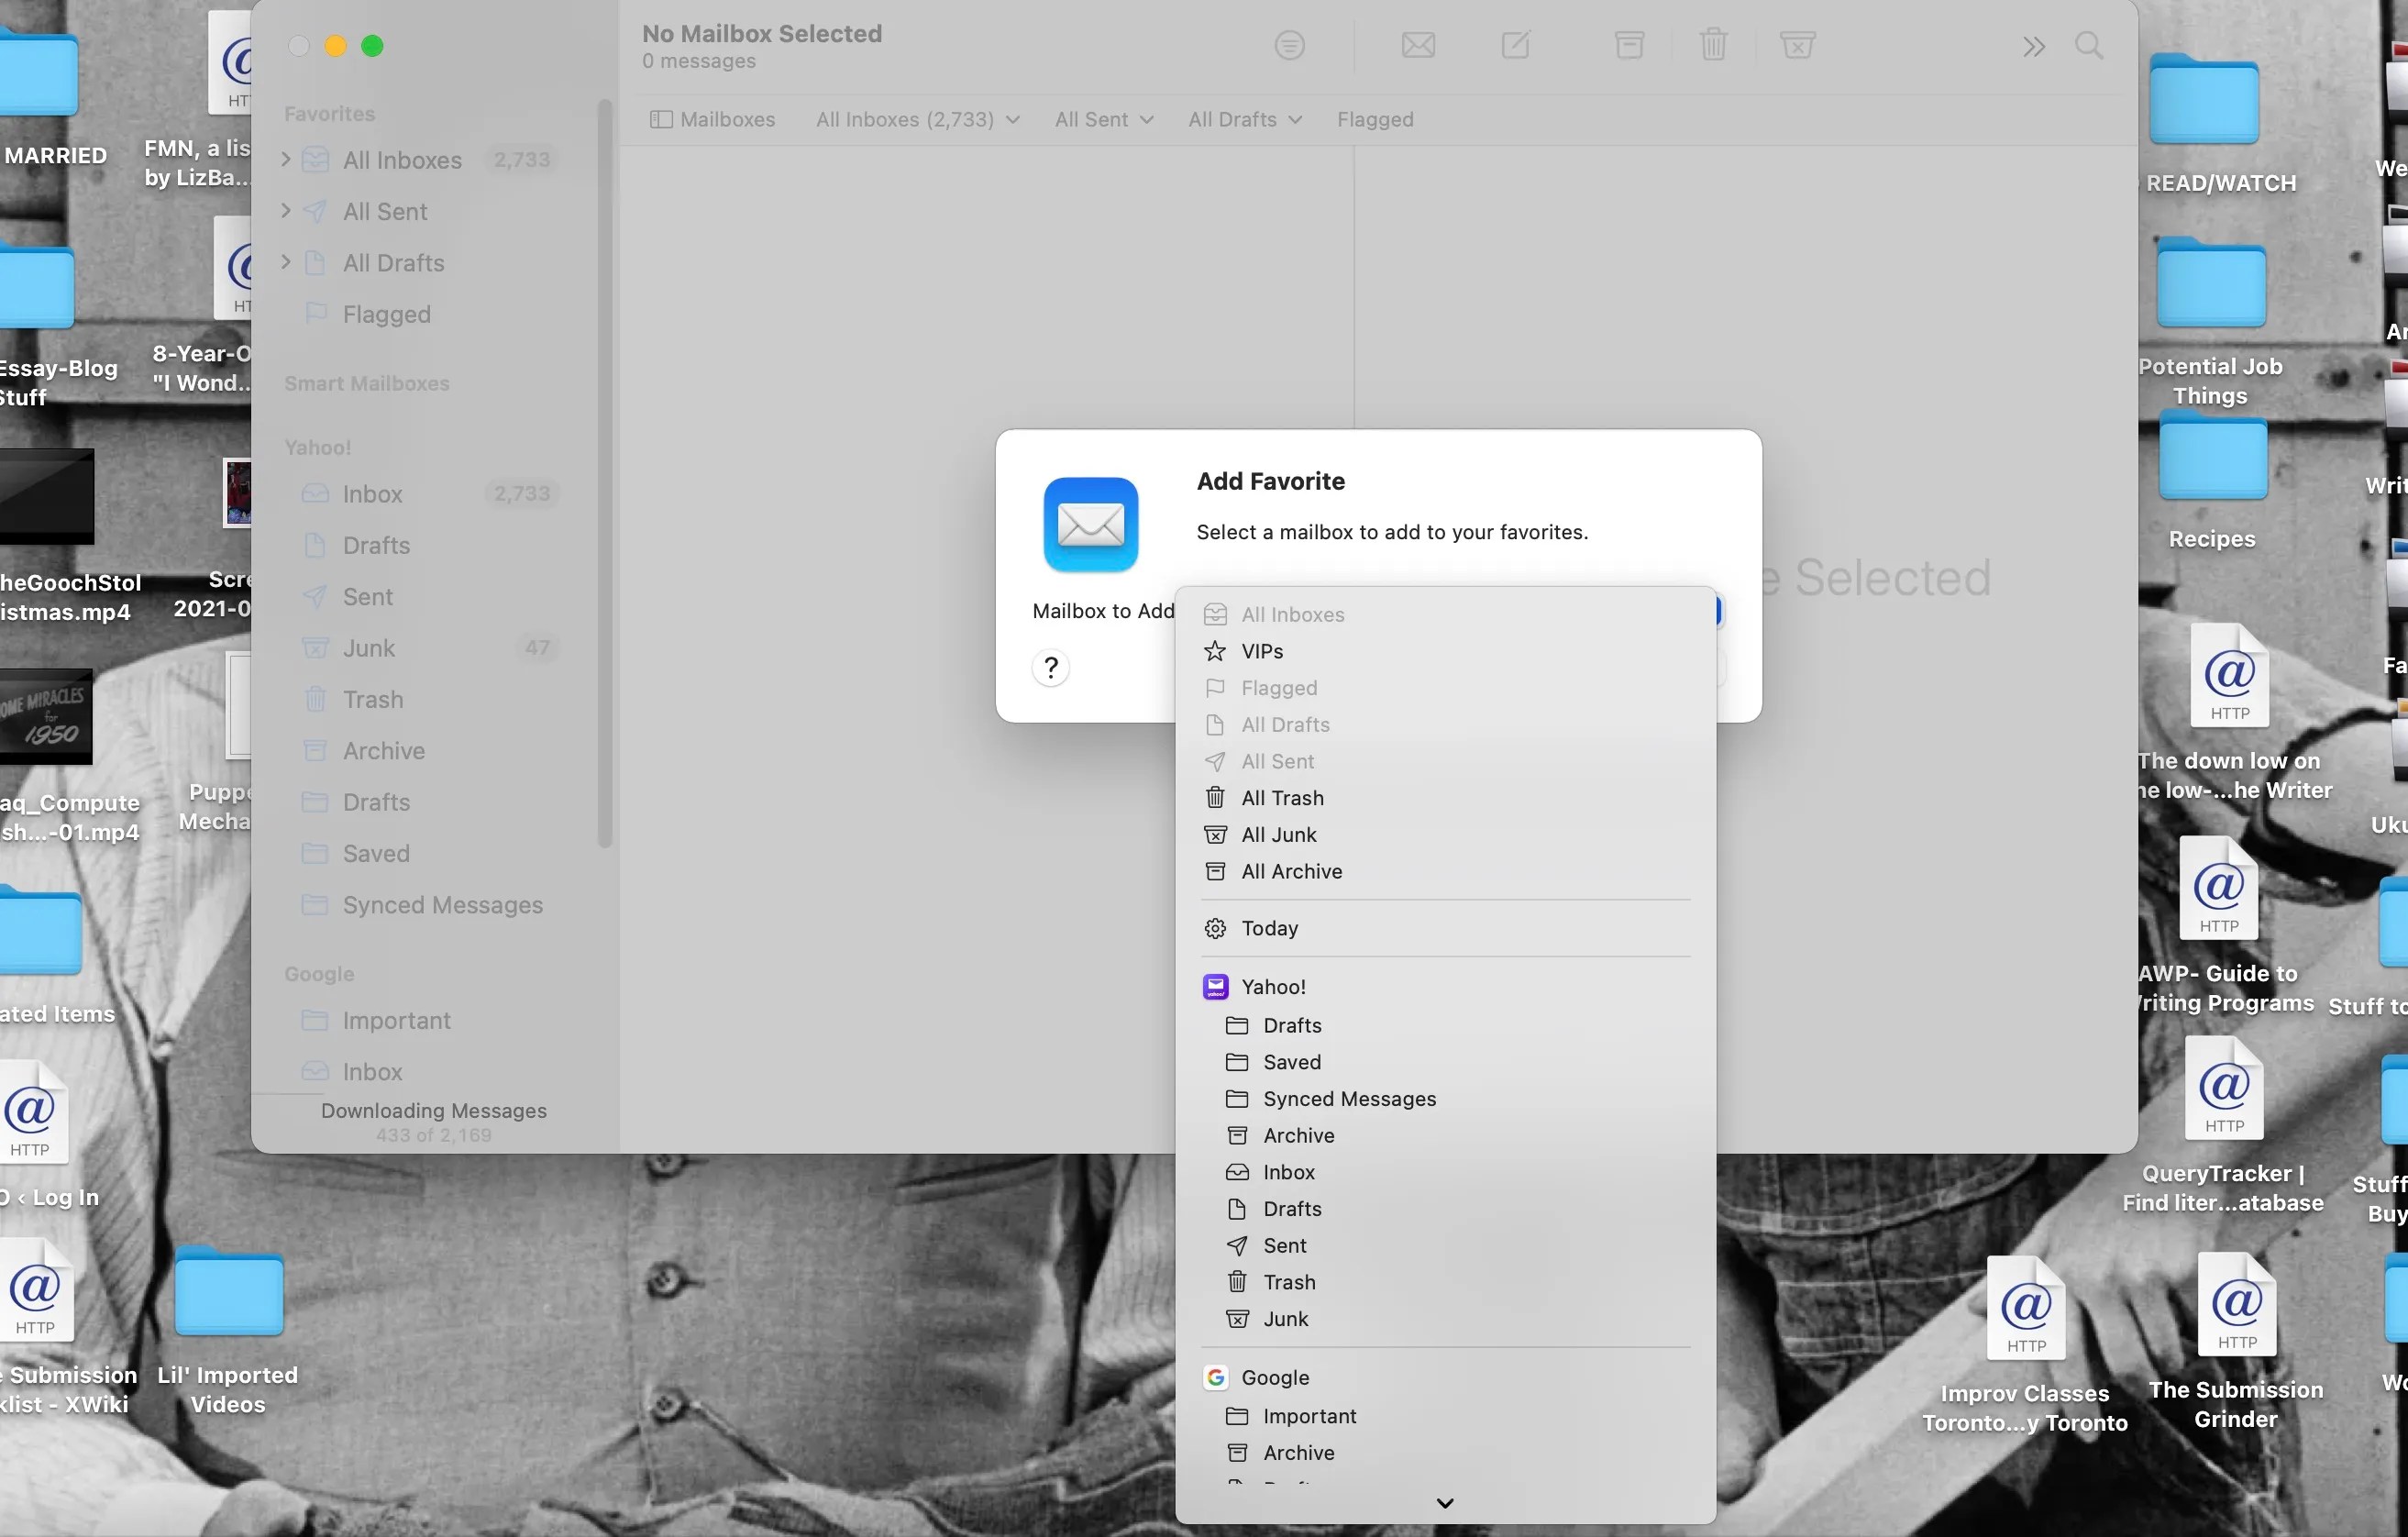Expand All Inboxes in the Favorites sidebar
This screenshot has width=2408, height=1537.
point(285,159)
